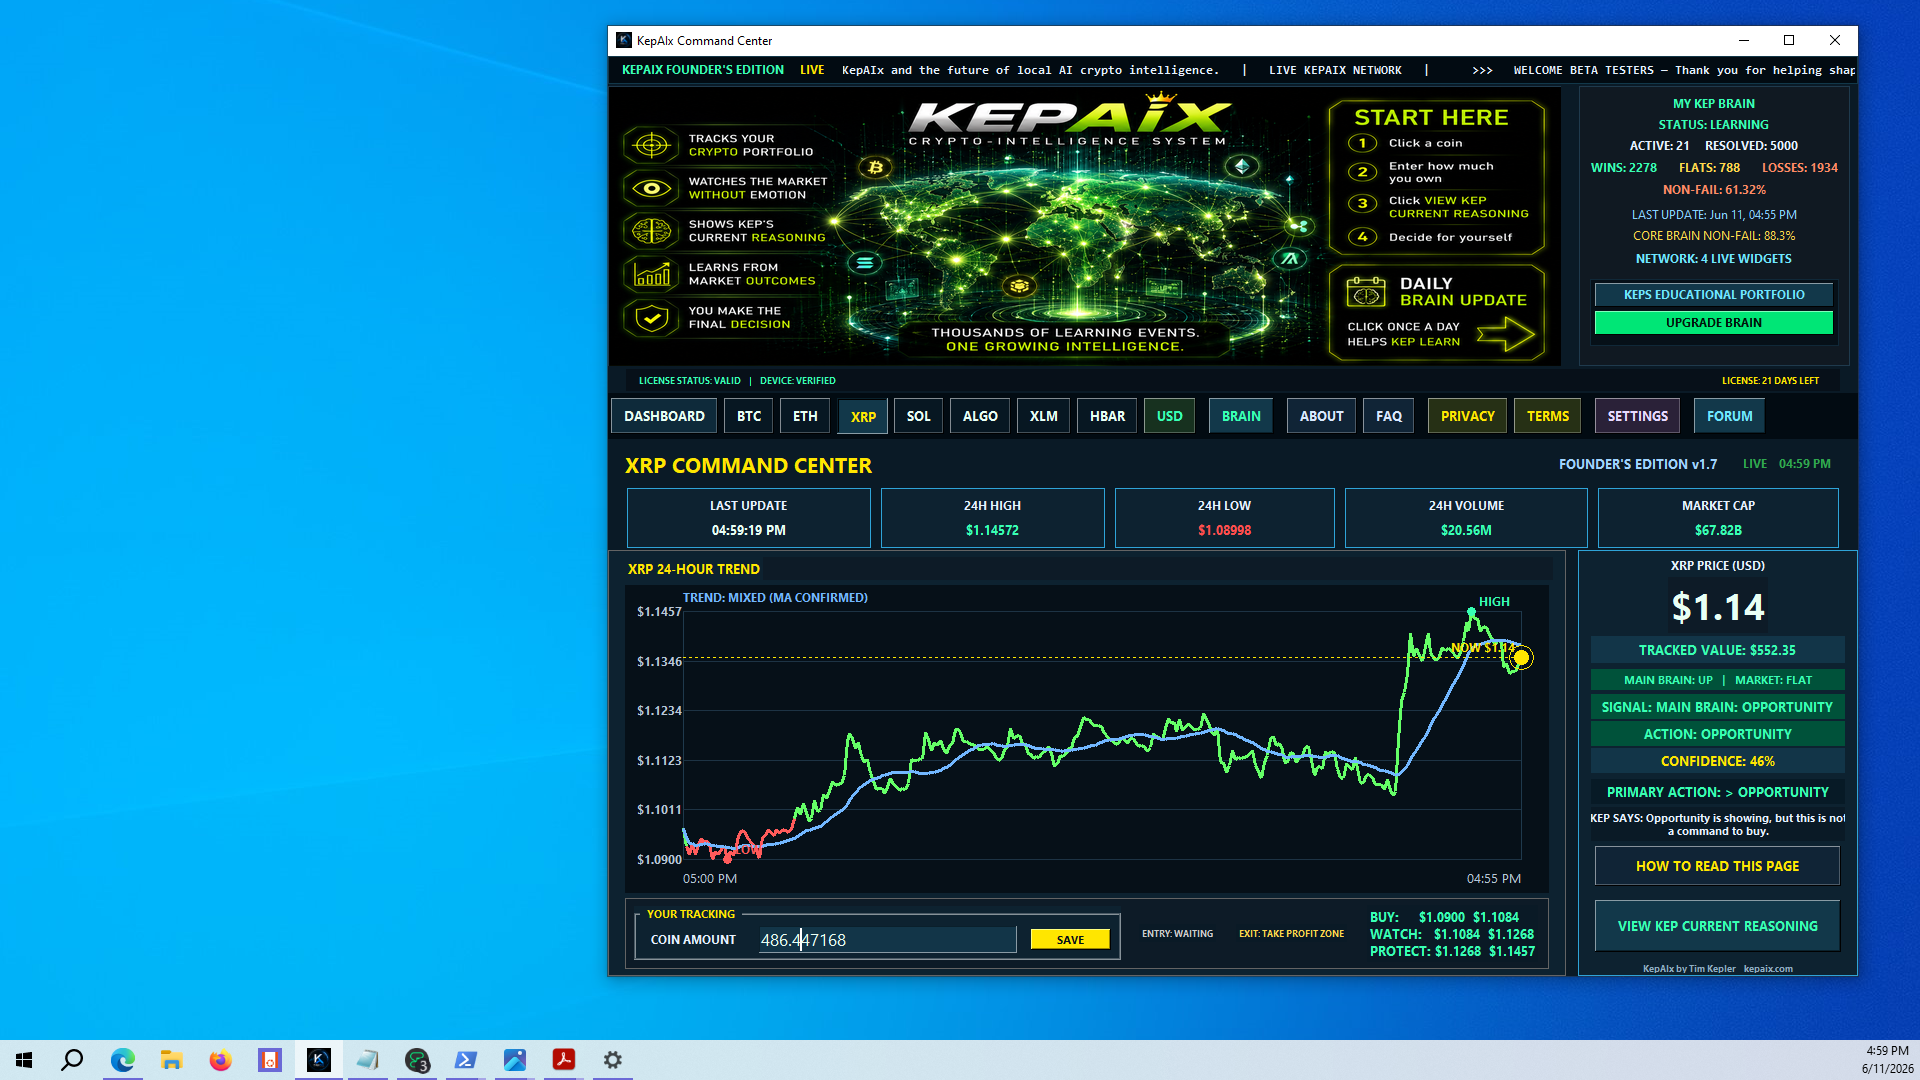1920x1080 pixels.
Task: Open the DASHBOARD tab
Action: (x=664, y=416)
